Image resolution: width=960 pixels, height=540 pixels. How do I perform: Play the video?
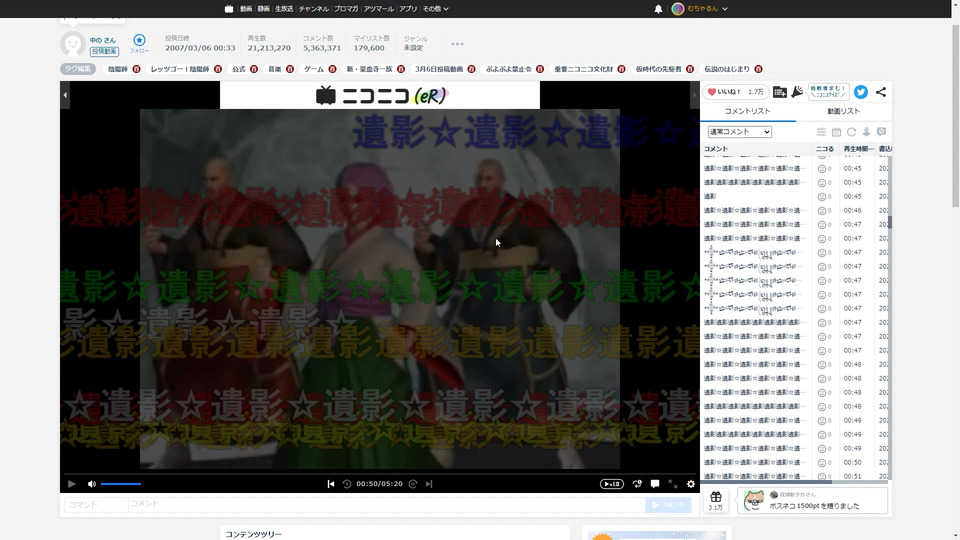coord(72,484)
